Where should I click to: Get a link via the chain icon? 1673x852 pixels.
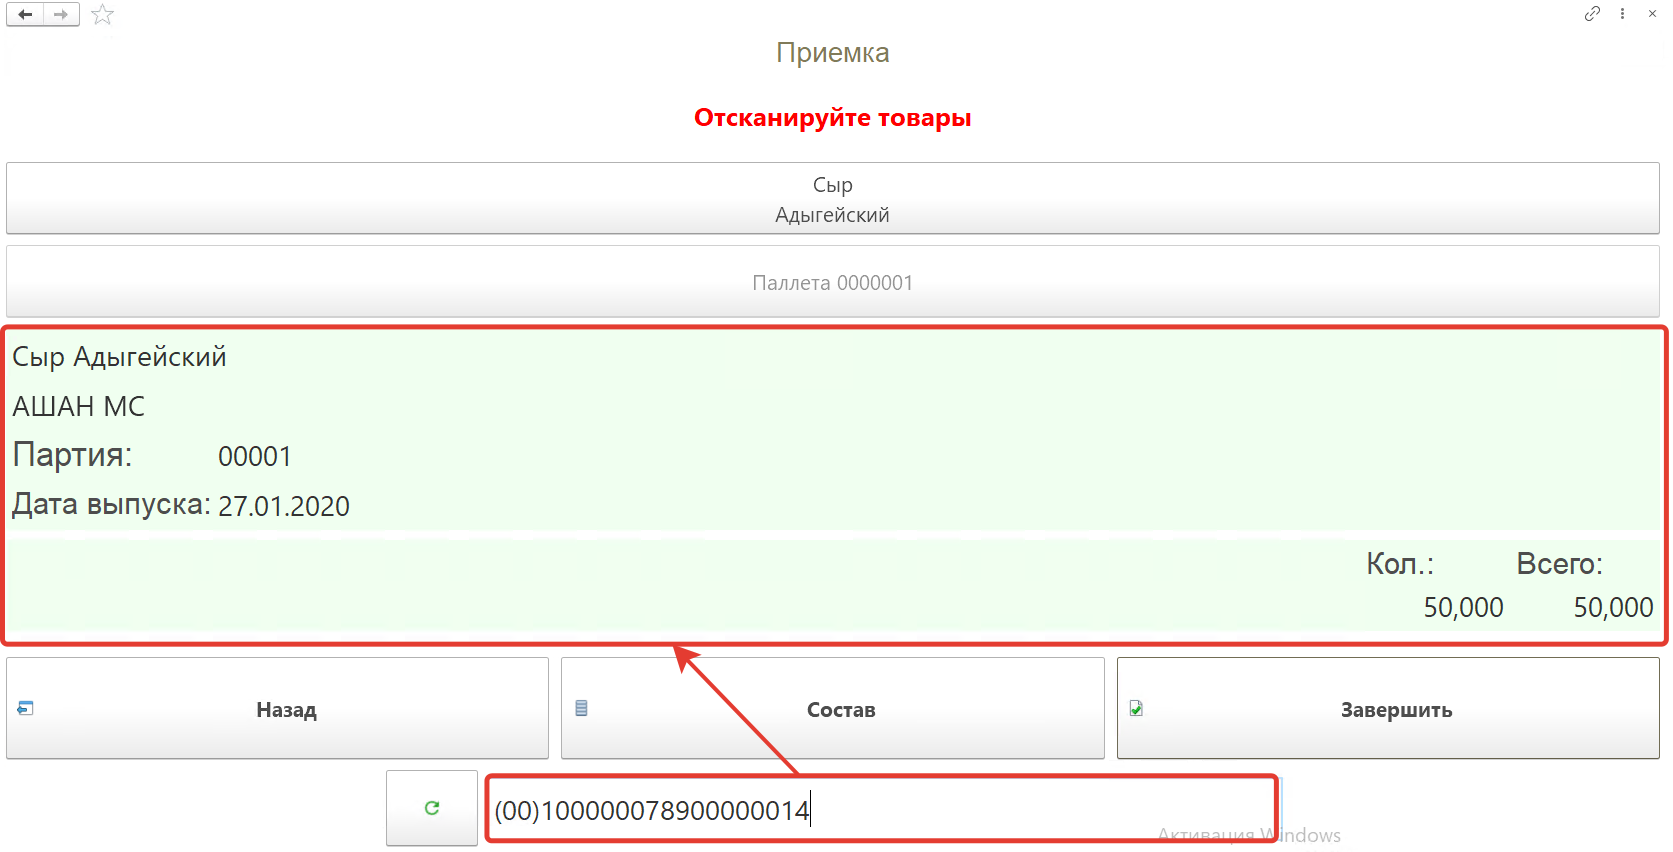pyautogui.click(x=1592, y=14)
